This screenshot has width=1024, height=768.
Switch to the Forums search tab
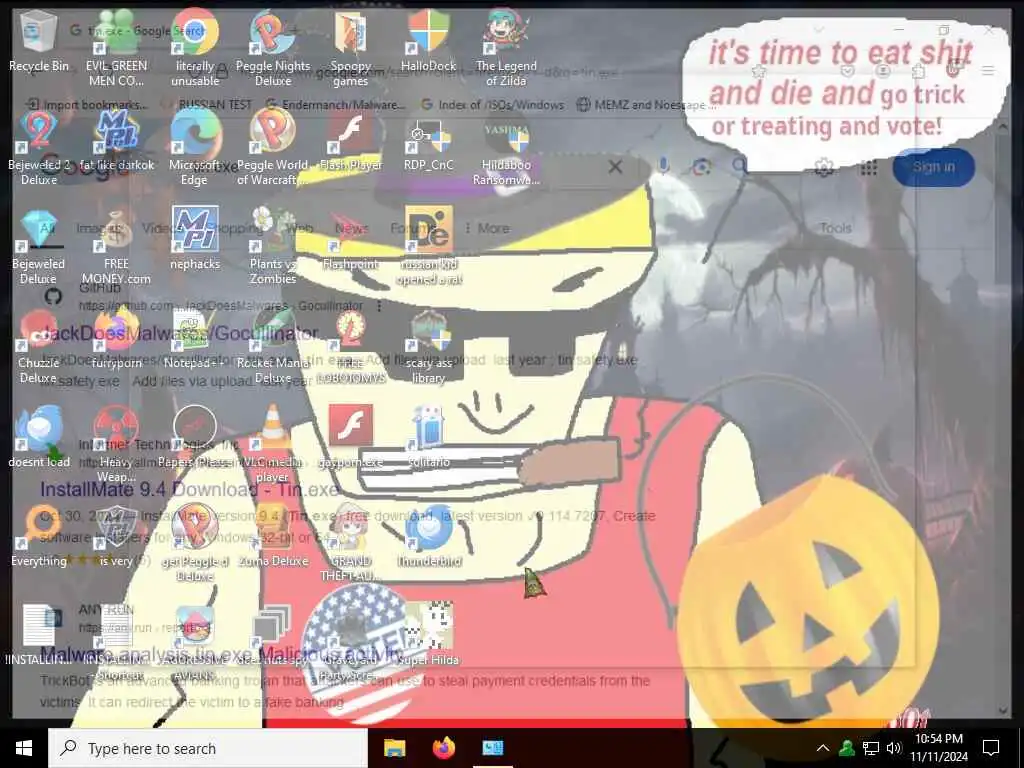tap(411, 228)
